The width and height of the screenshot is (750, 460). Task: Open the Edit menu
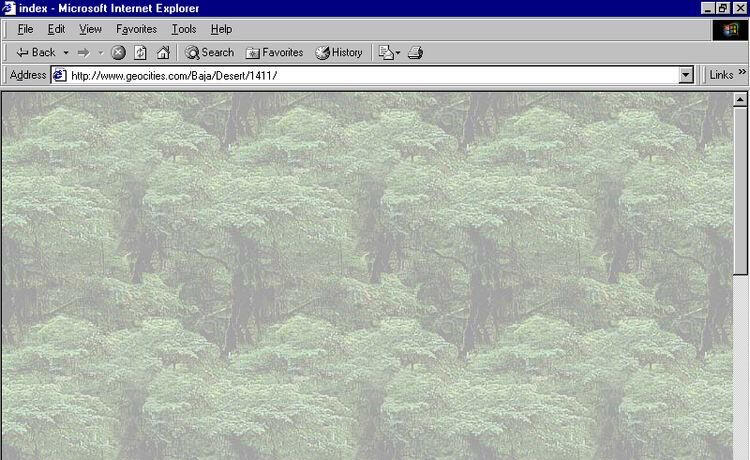tap(56, 29)
